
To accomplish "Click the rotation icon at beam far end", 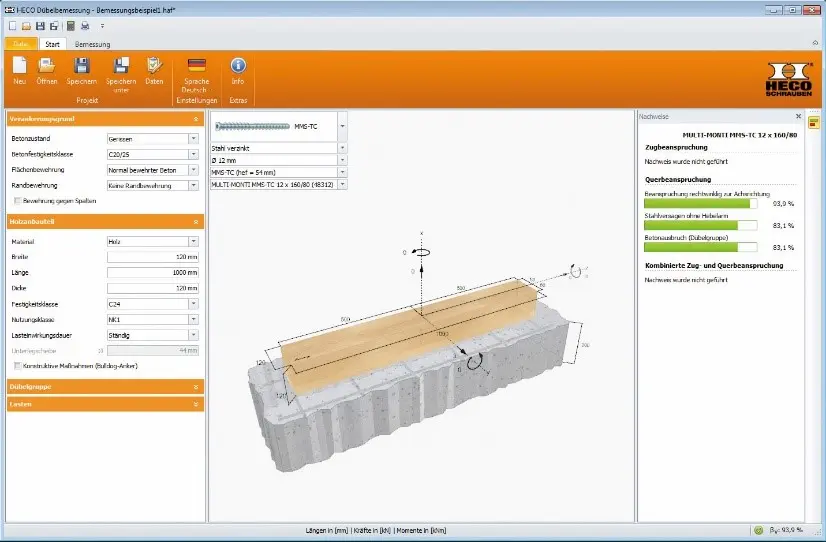I will (x=575, y=272).
